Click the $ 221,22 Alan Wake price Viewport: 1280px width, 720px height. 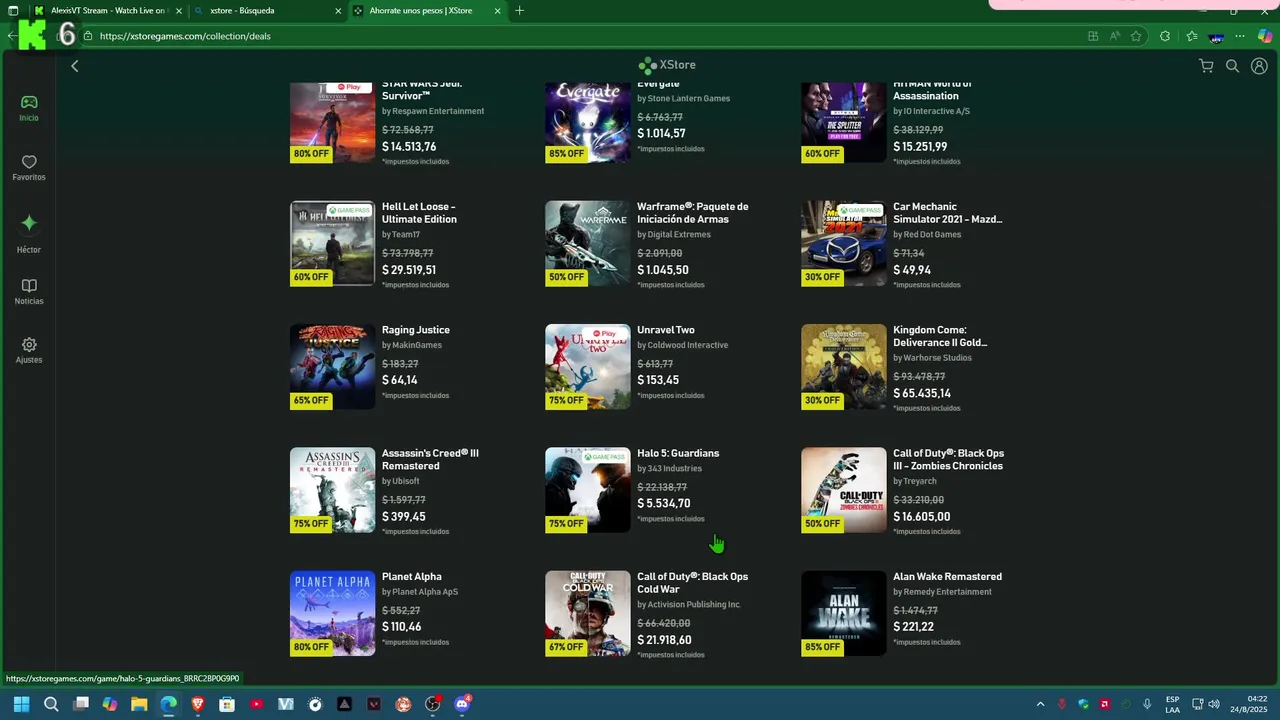point(913,627)
